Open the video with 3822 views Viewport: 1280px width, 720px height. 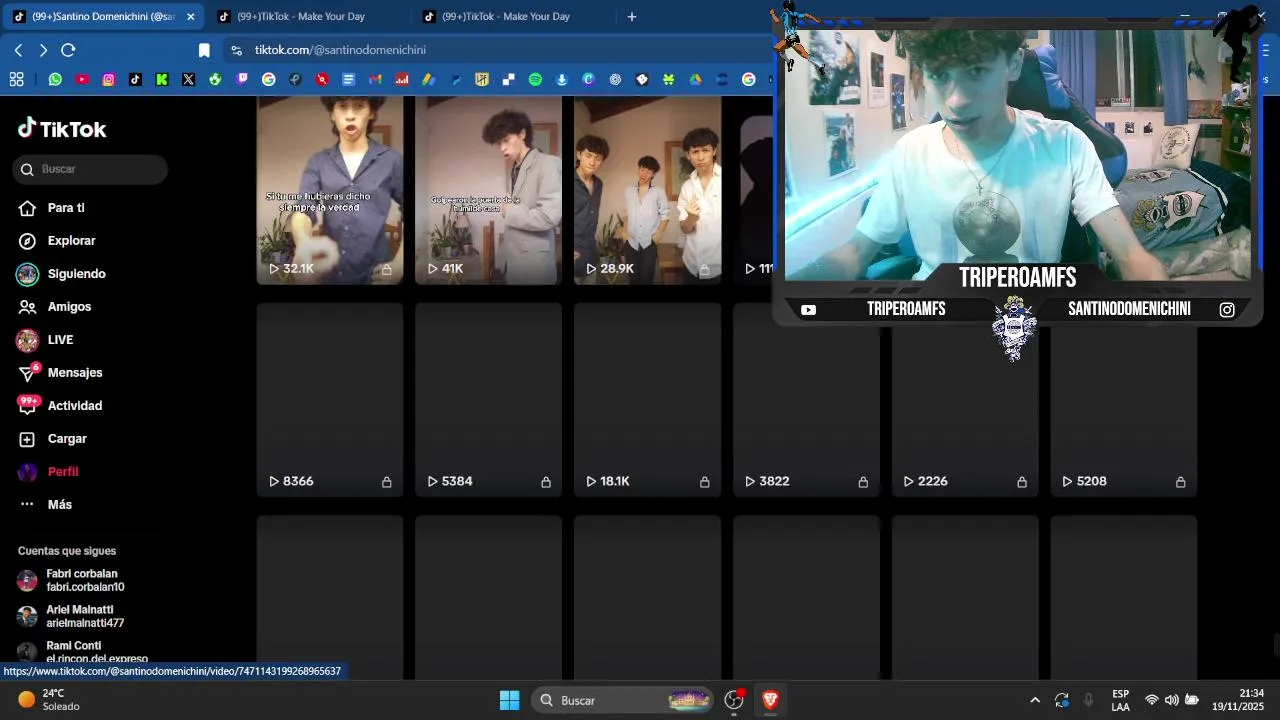(x=806, y=410)
